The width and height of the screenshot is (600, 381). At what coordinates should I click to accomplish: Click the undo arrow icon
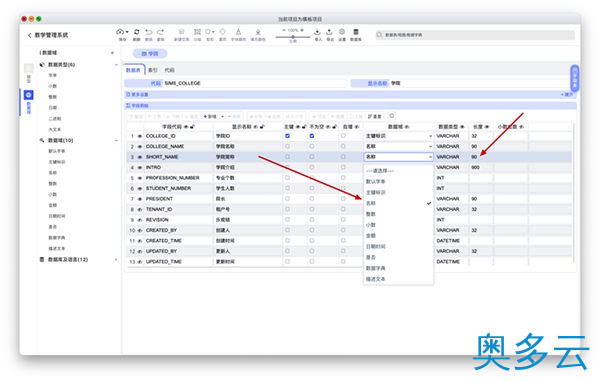pyautogui.click(x=149, y=32)
